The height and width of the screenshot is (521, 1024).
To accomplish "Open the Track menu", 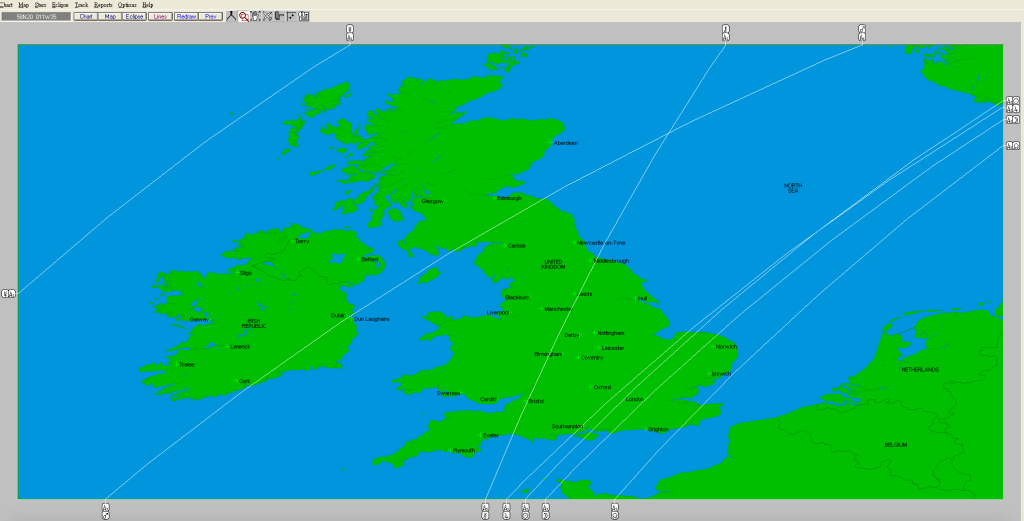I will pyautogui.click(x=81, y=5).
